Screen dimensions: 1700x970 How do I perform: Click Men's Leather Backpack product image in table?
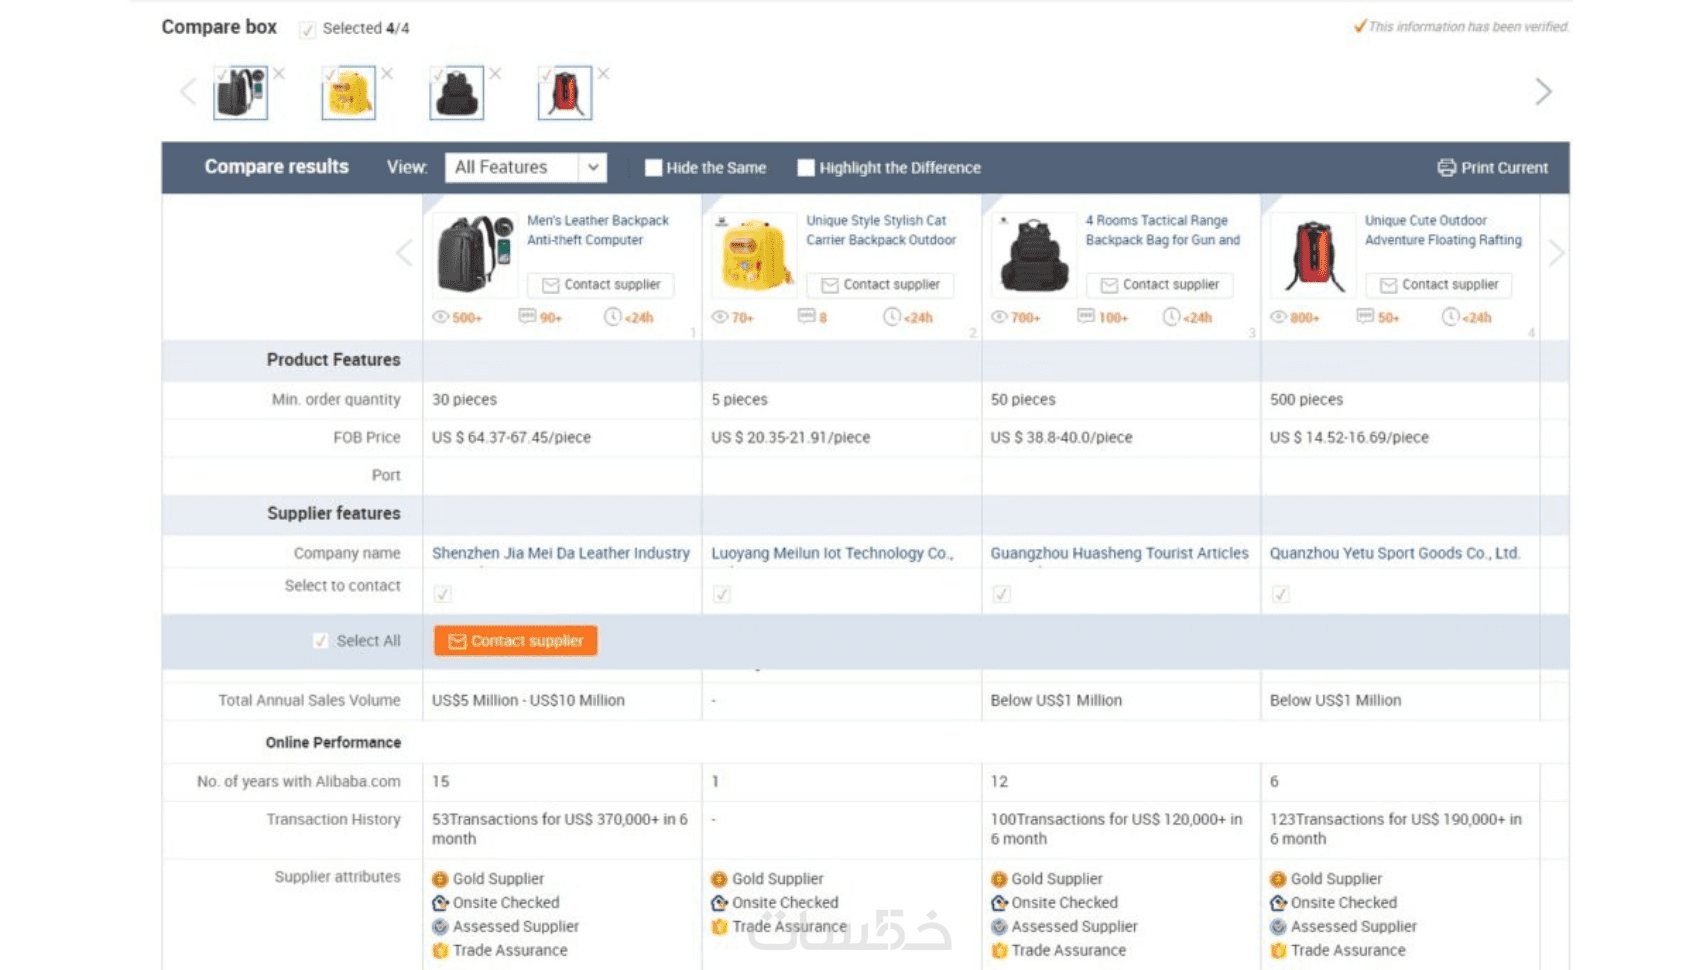(x=475, y=255)
